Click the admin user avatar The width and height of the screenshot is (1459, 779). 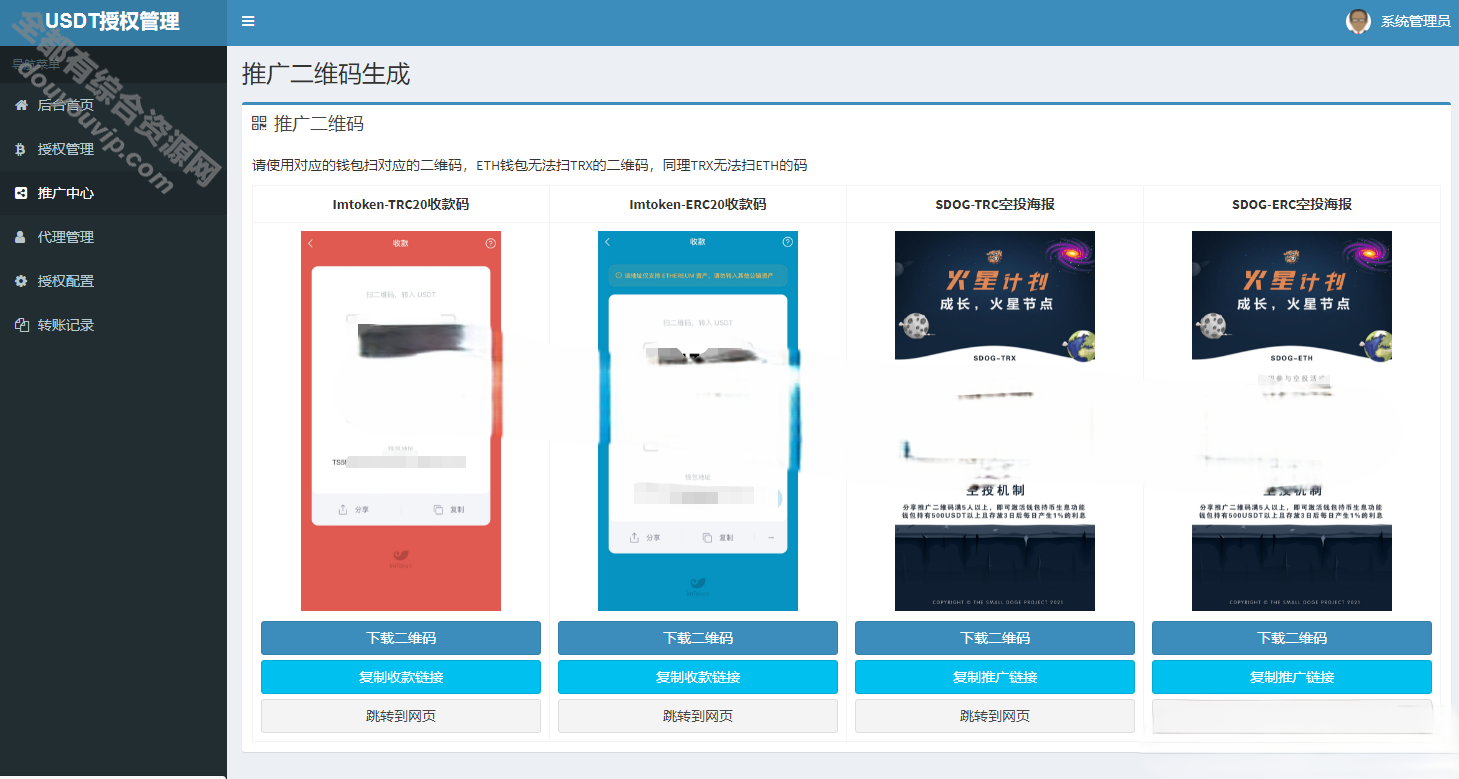tap(1358, 21)
